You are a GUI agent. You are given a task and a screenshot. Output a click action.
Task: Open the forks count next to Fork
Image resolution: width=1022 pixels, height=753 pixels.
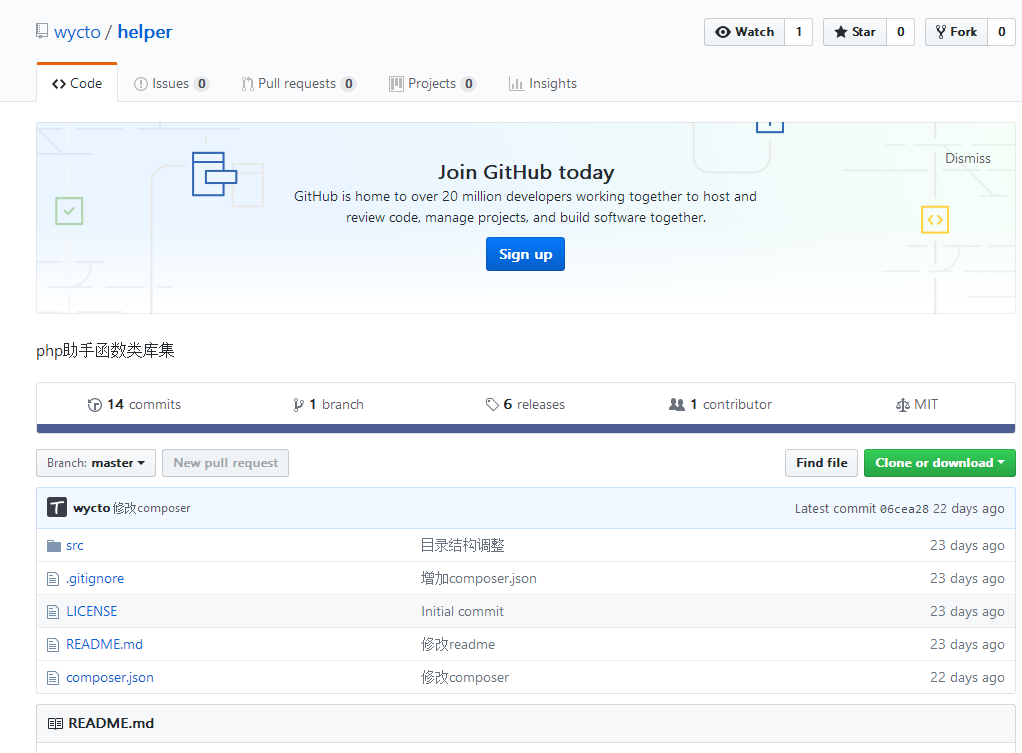tap(1002, 32)
